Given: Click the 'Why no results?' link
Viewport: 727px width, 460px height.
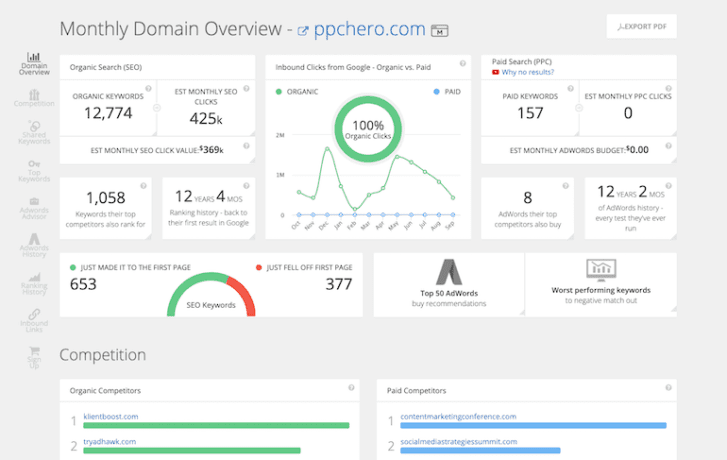Looking at the screenshot, I should (x=528, y=72).
